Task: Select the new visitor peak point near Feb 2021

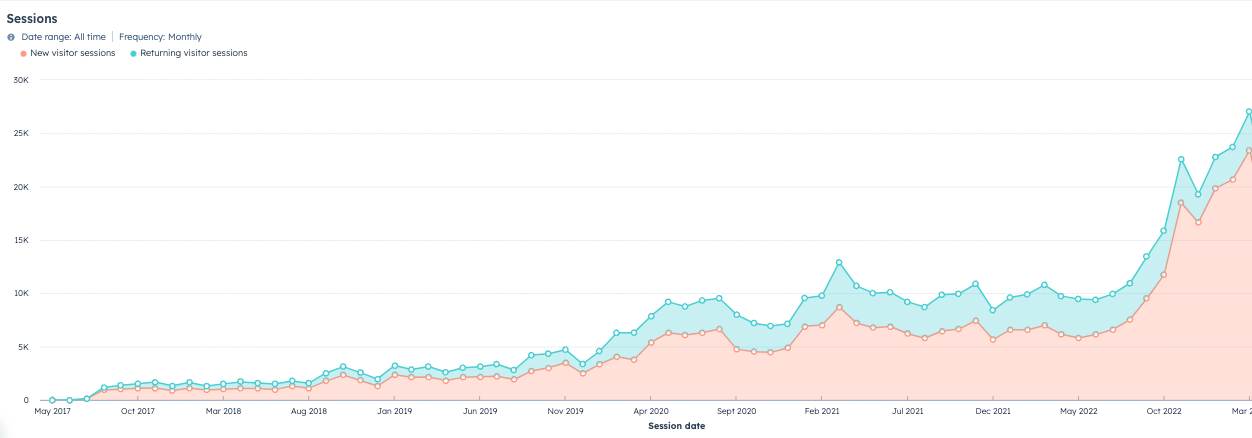Action: click(x=839, y=307)
